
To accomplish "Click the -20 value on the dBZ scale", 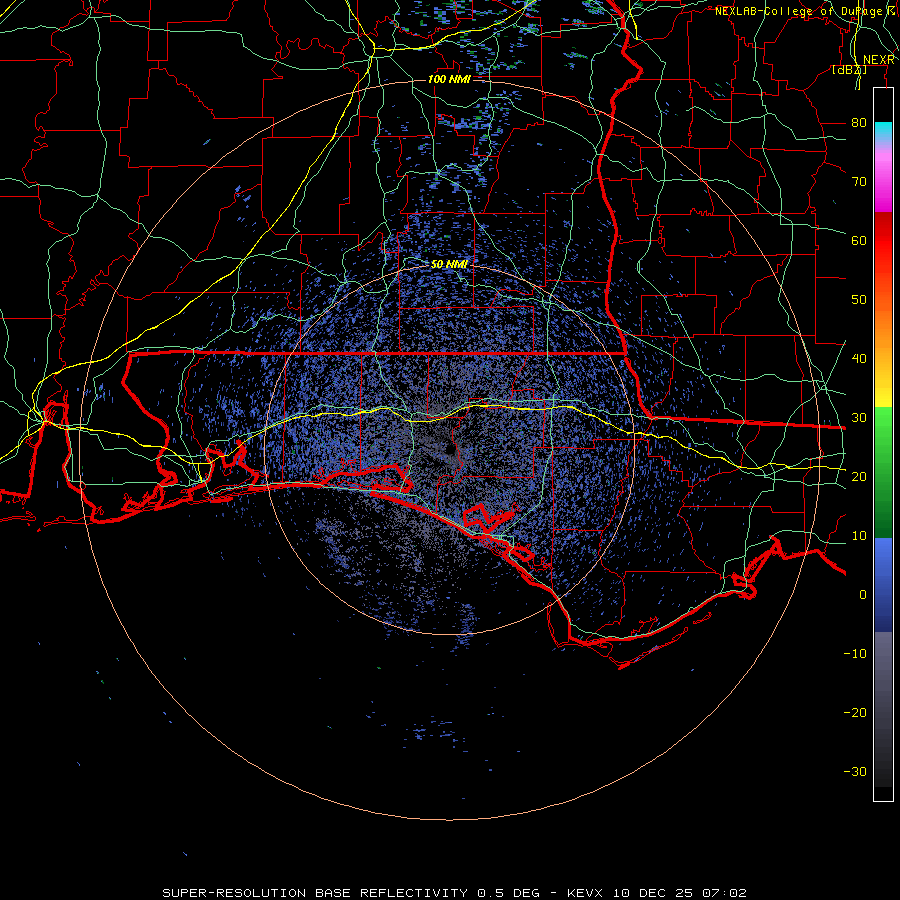I will click(855, 712).
